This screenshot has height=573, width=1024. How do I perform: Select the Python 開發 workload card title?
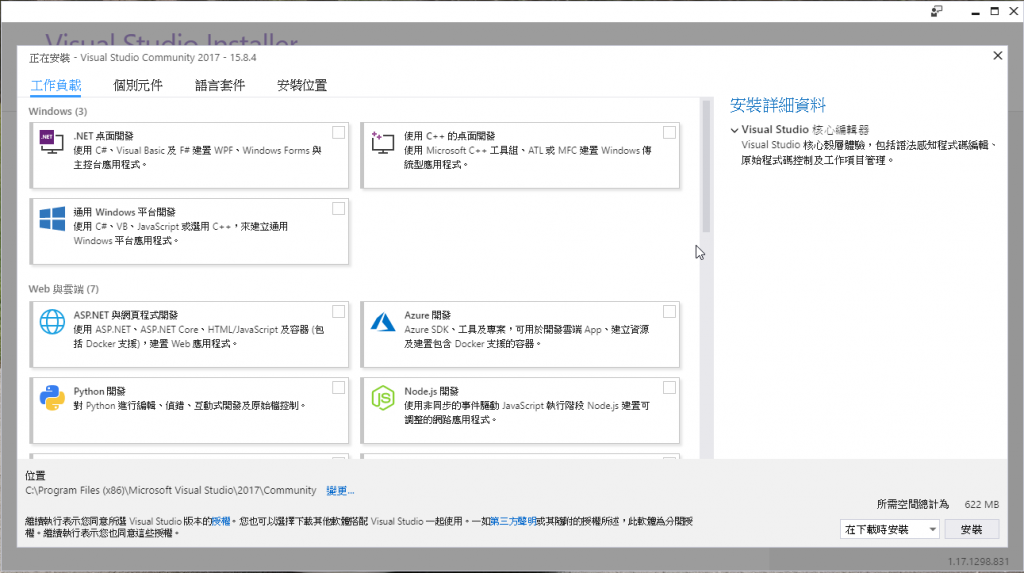point(99,391)
